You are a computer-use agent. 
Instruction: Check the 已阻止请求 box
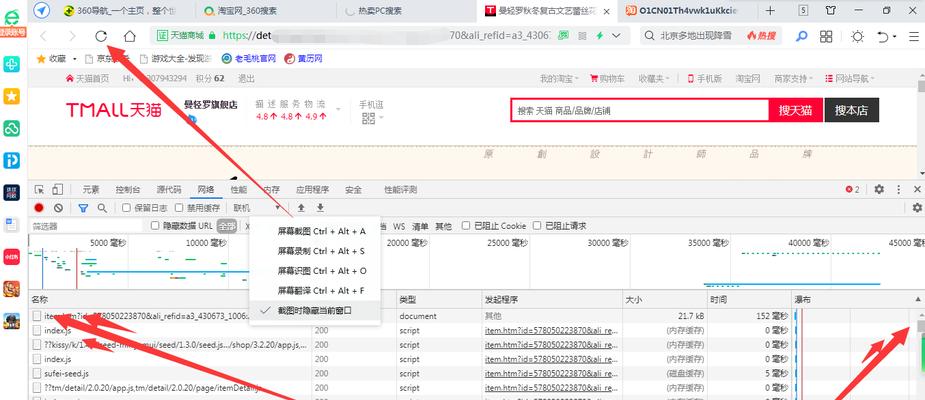pos(537,225)
